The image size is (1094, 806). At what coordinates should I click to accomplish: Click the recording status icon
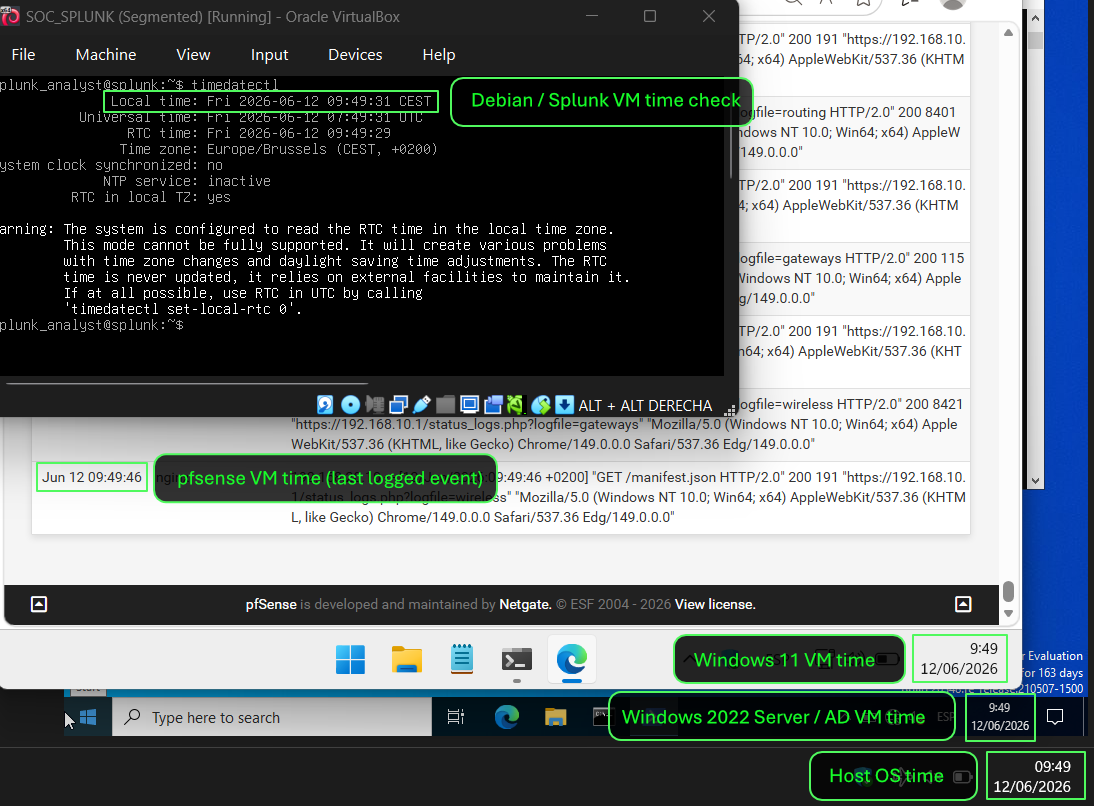(493, 405)
